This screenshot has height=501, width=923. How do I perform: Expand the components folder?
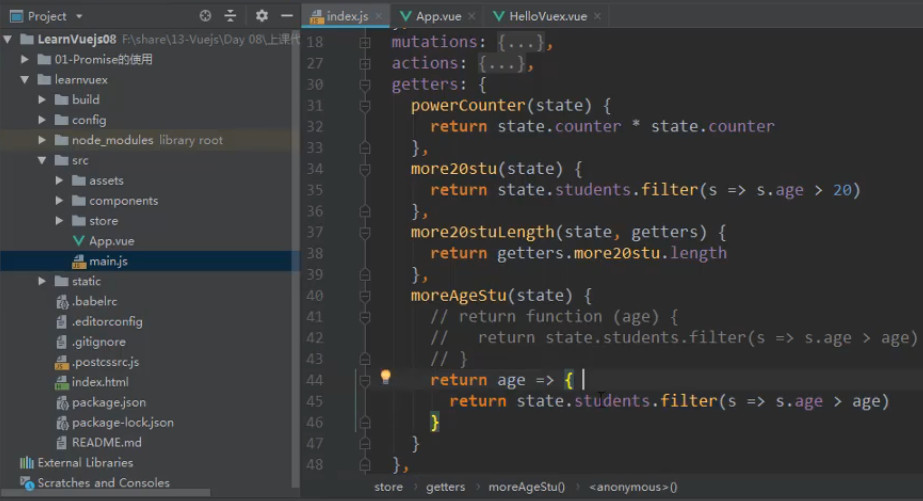point(59,201)
